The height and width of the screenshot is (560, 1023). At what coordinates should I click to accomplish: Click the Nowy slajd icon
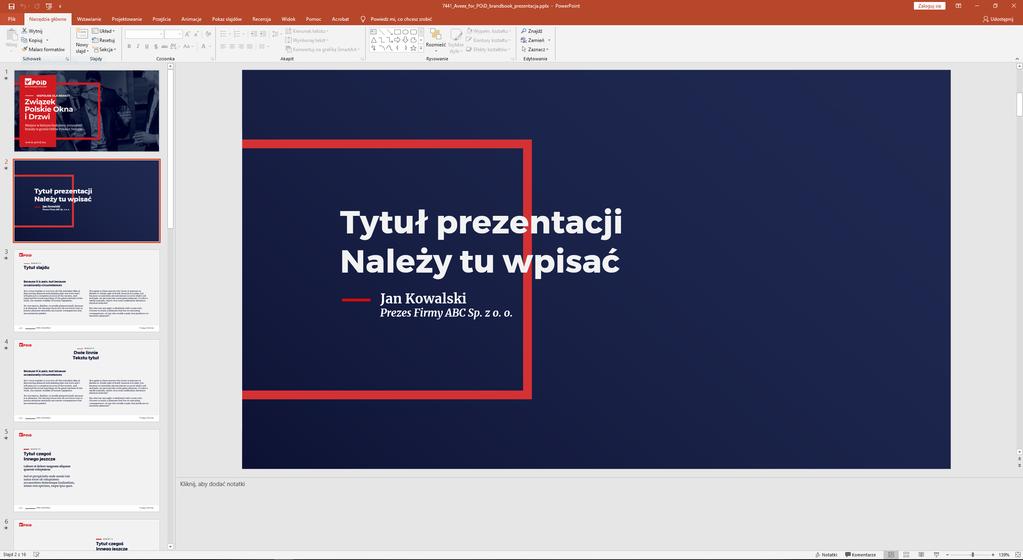[82, 35]
